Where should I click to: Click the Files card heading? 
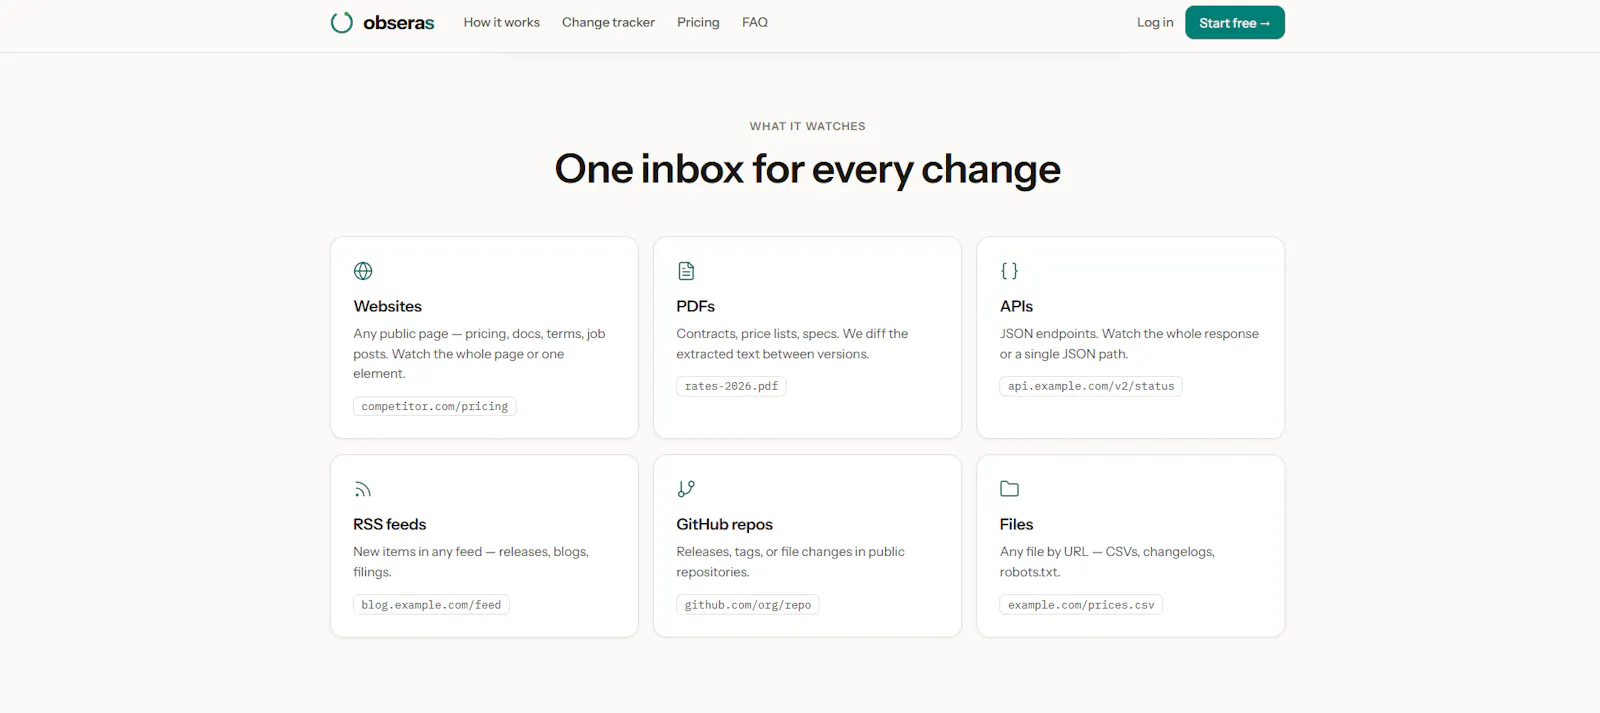click(1016, 524)
